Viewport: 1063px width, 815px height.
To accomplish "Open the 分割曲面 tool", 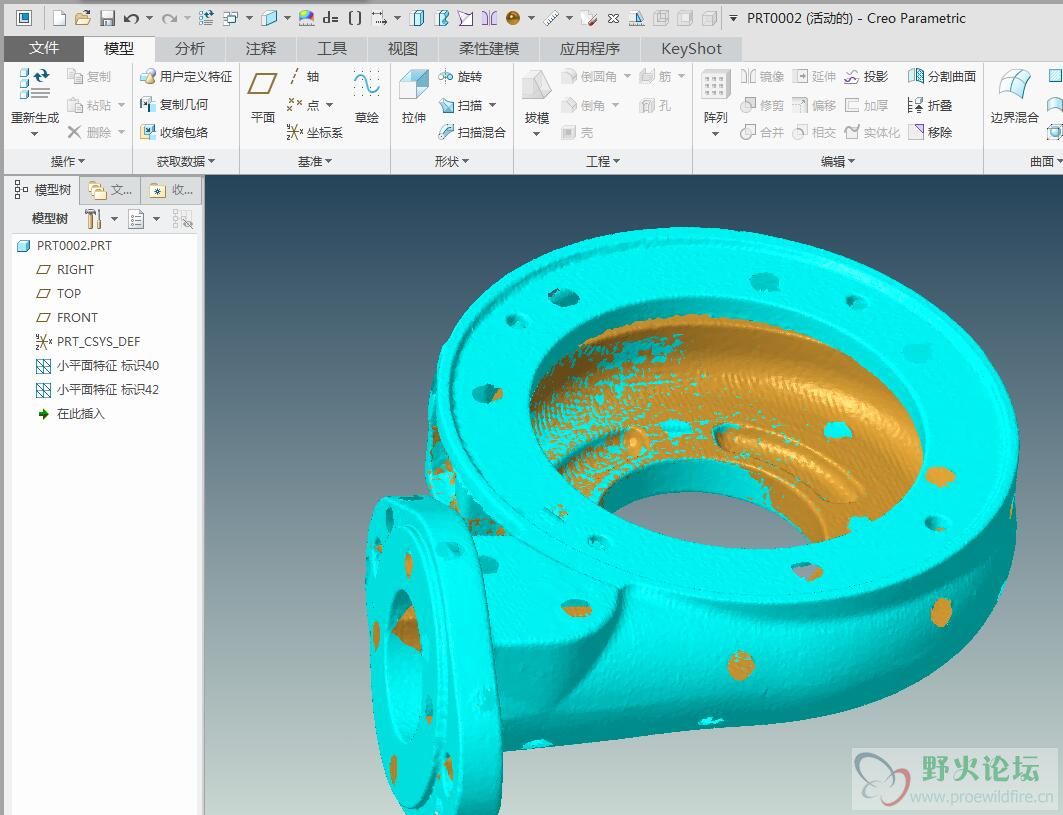I will tap(941, 77).
